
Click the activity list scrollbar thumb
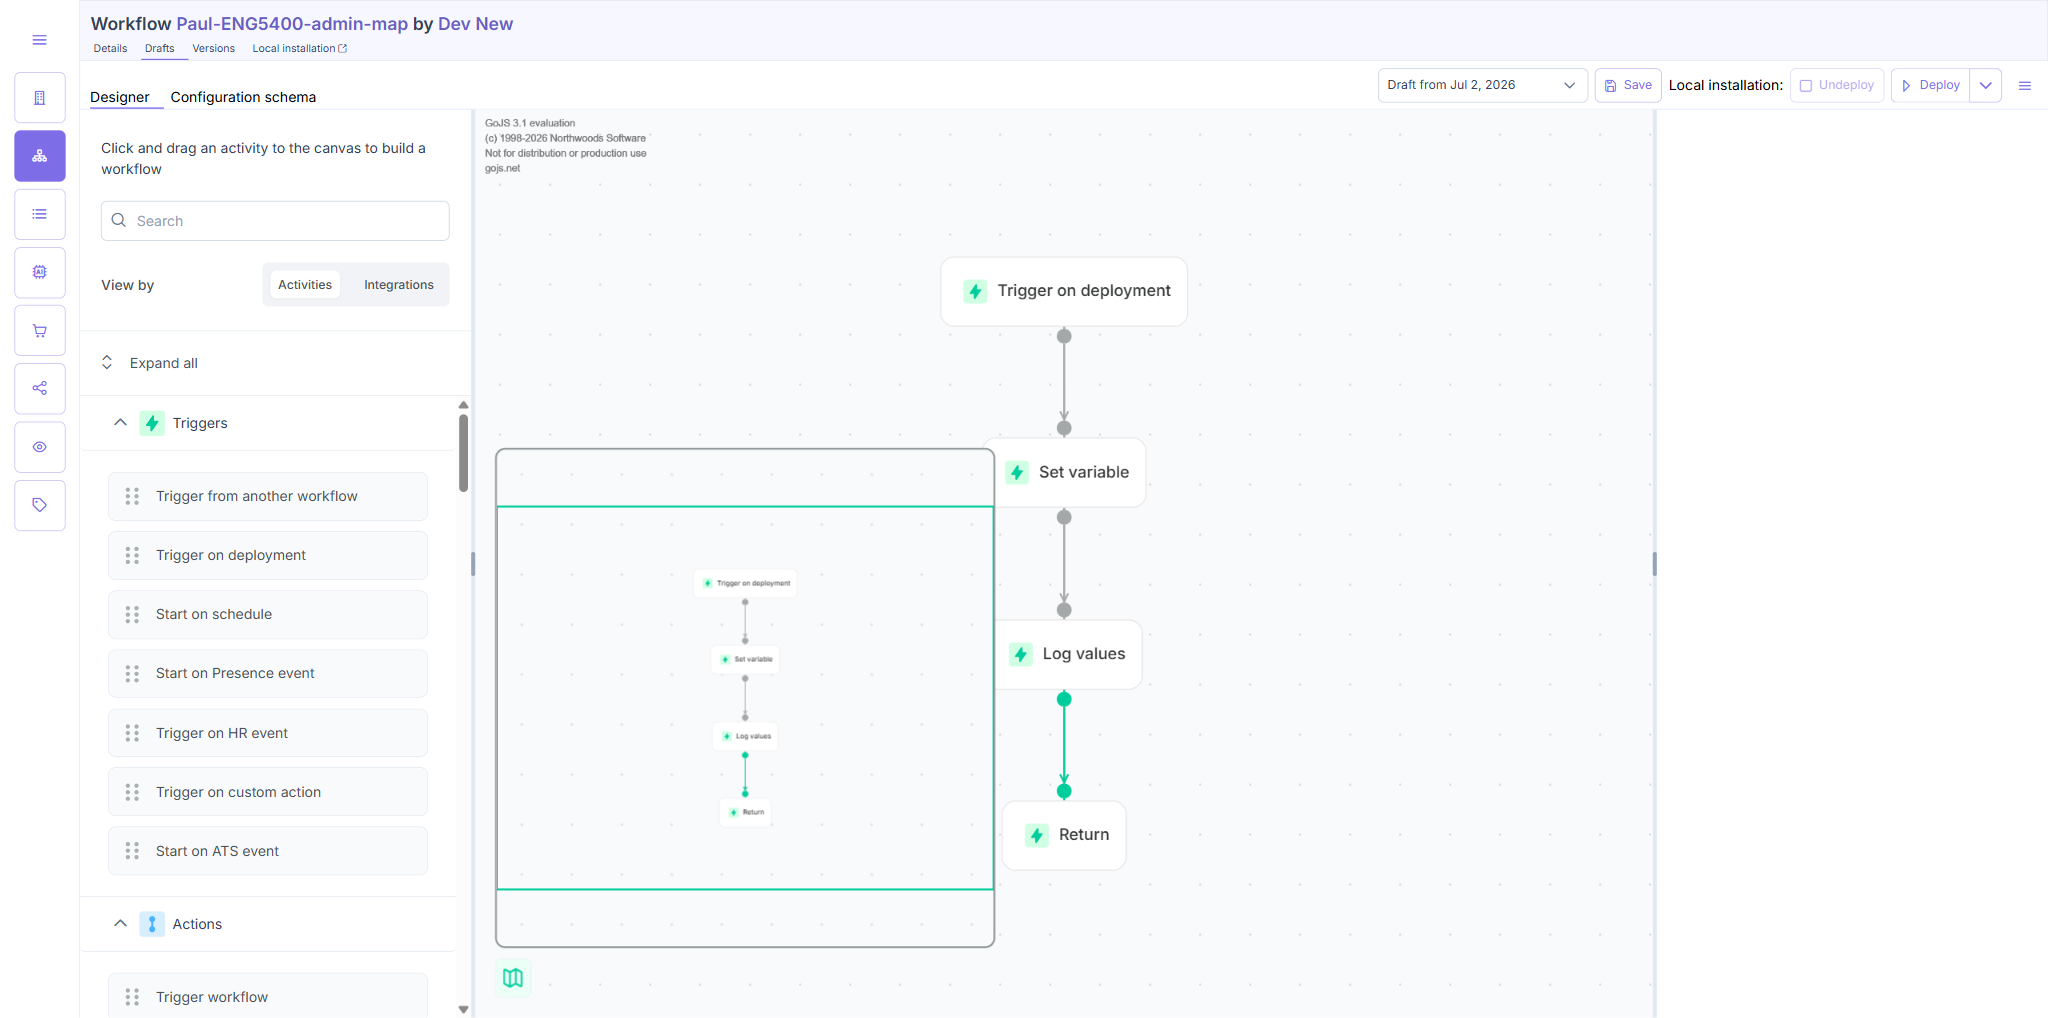click(464, 453)
